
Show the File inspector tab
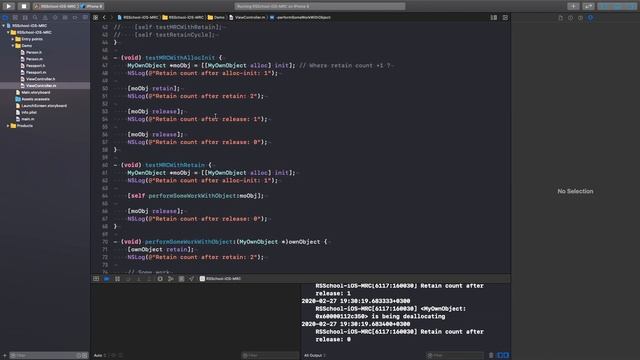(x=560, y=18)
